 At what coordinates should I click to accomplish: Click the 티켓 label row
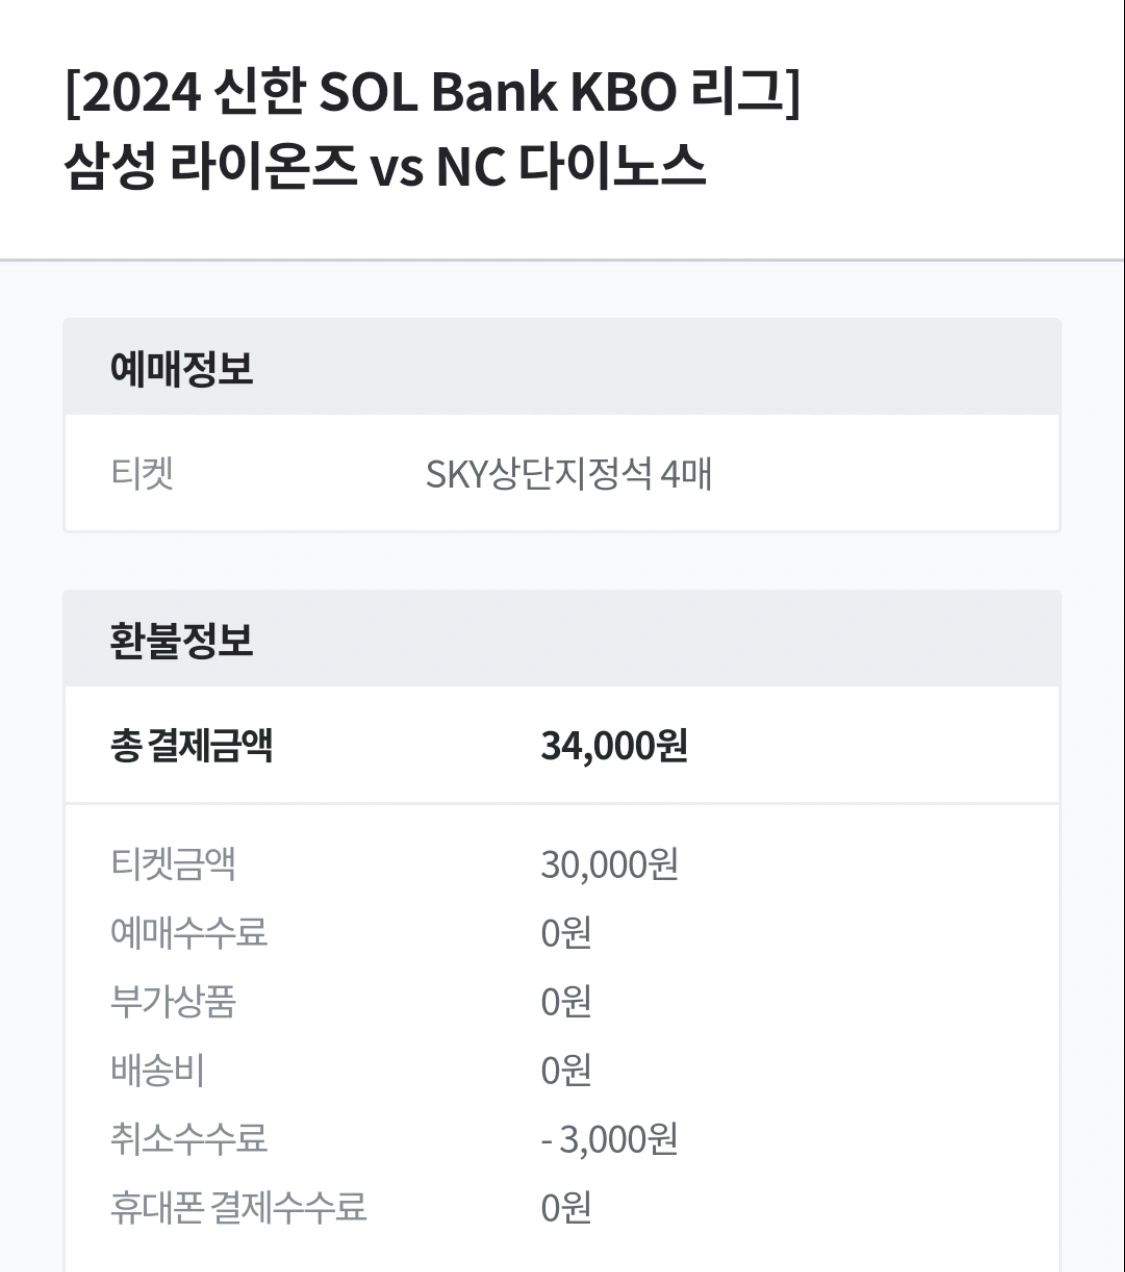click(142, 473)
